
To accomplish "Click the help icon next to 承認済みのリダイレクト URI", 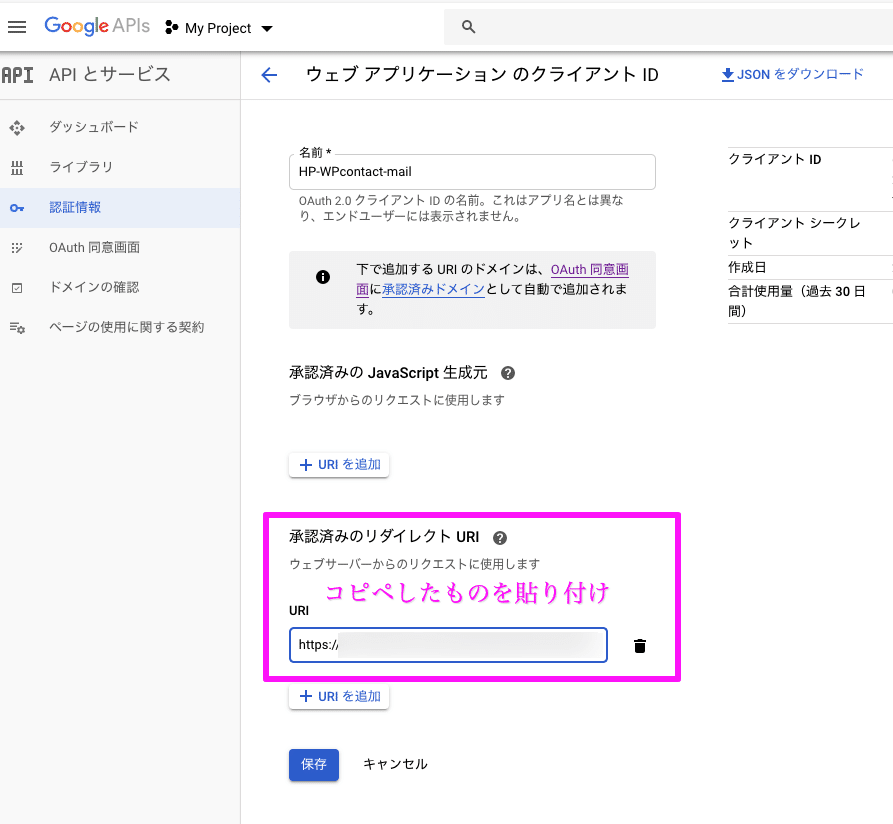I will (x=500, y=537).
